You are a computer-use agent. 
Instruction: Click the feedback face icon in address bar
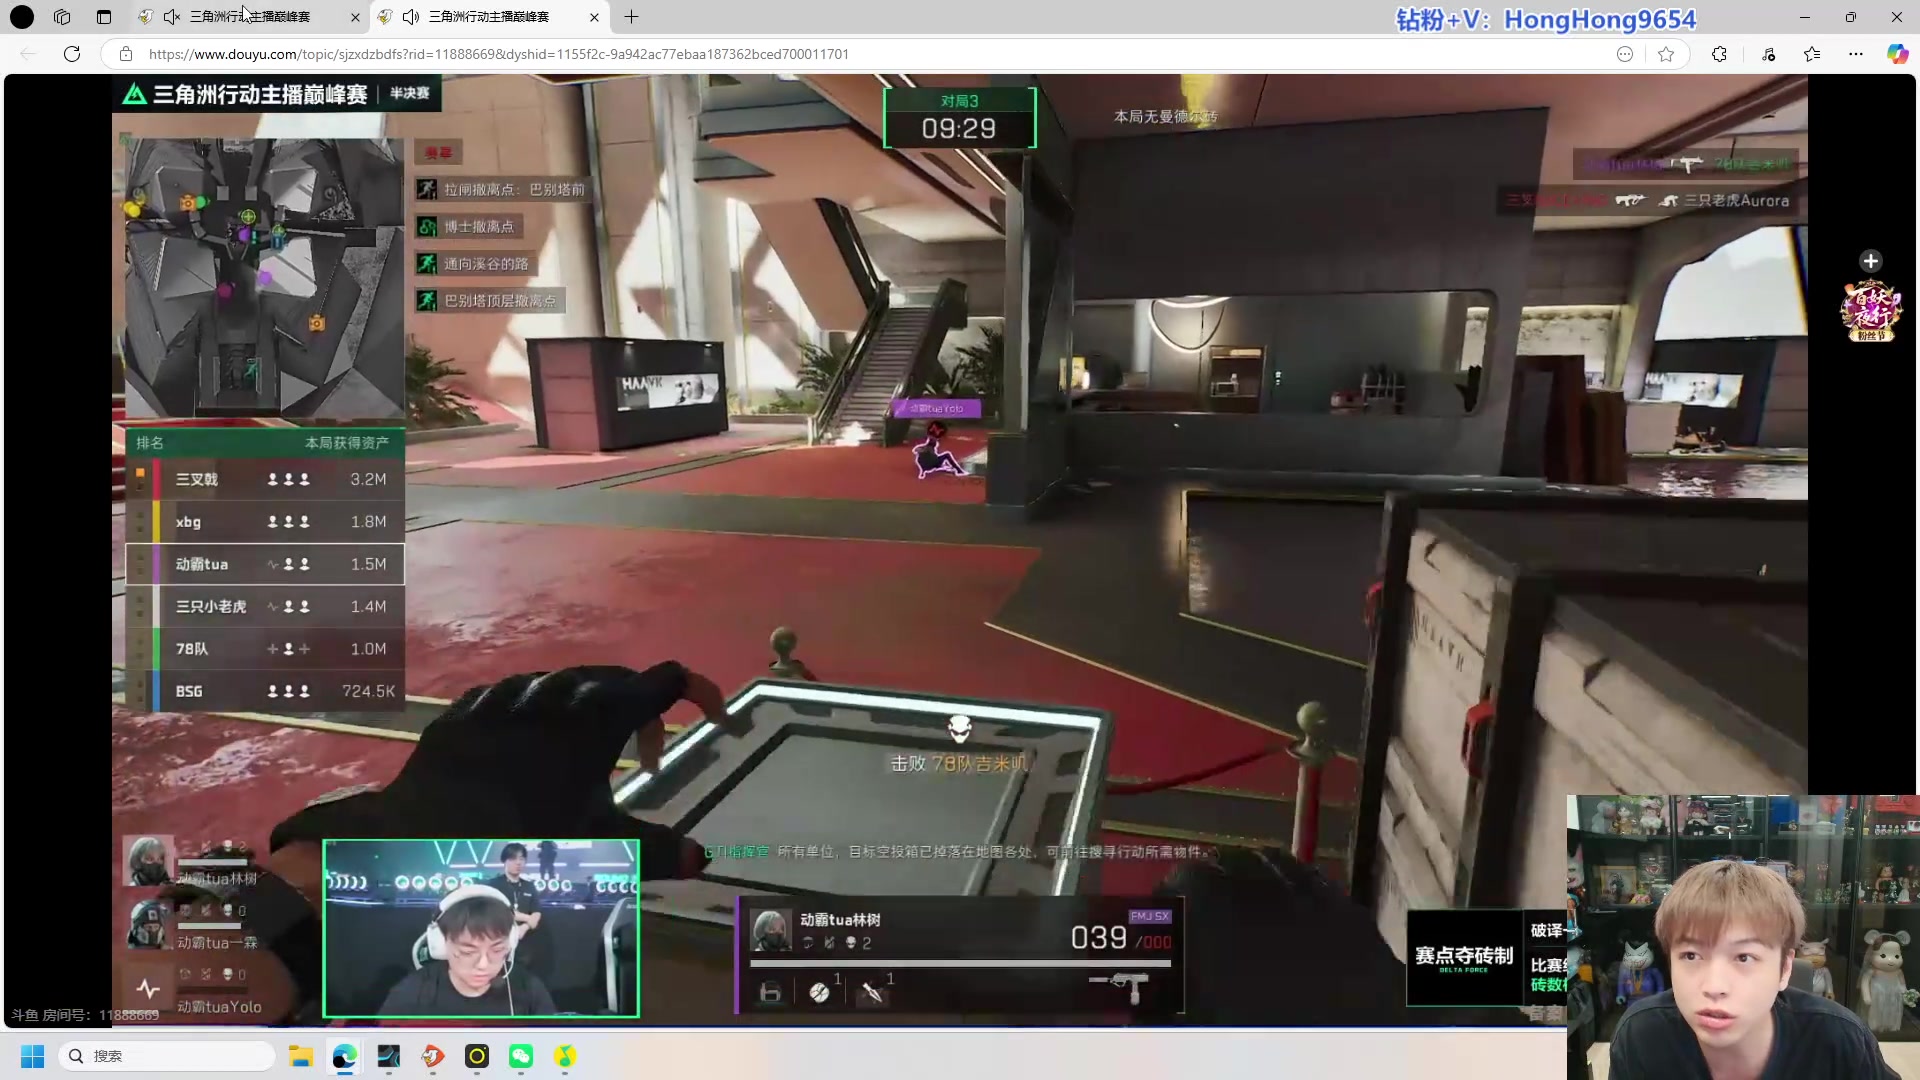click(x=1625, y=54)
